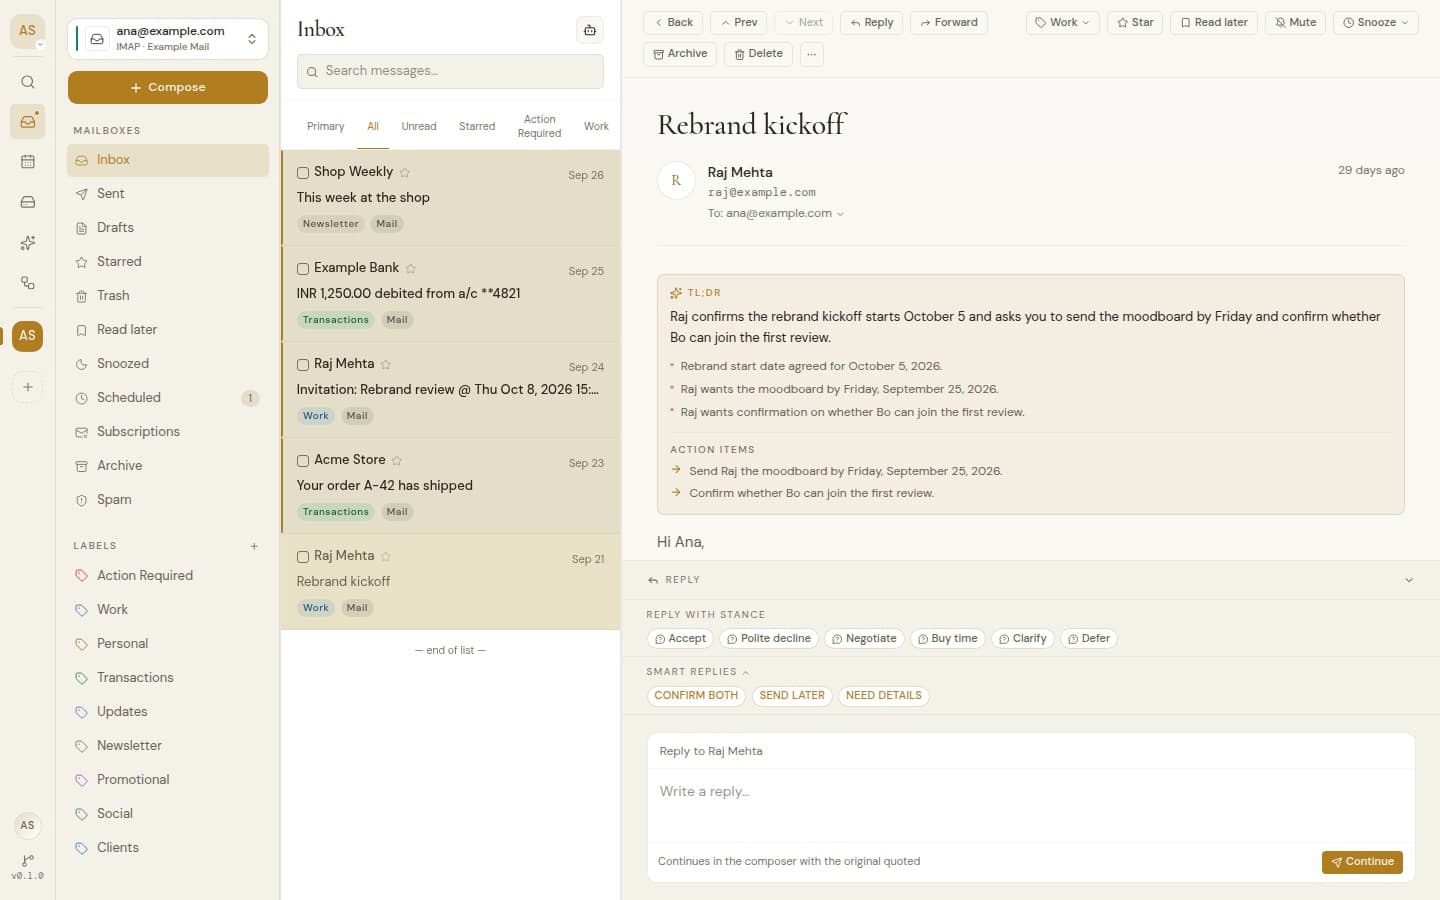Switch to the Unread tab

419,127
